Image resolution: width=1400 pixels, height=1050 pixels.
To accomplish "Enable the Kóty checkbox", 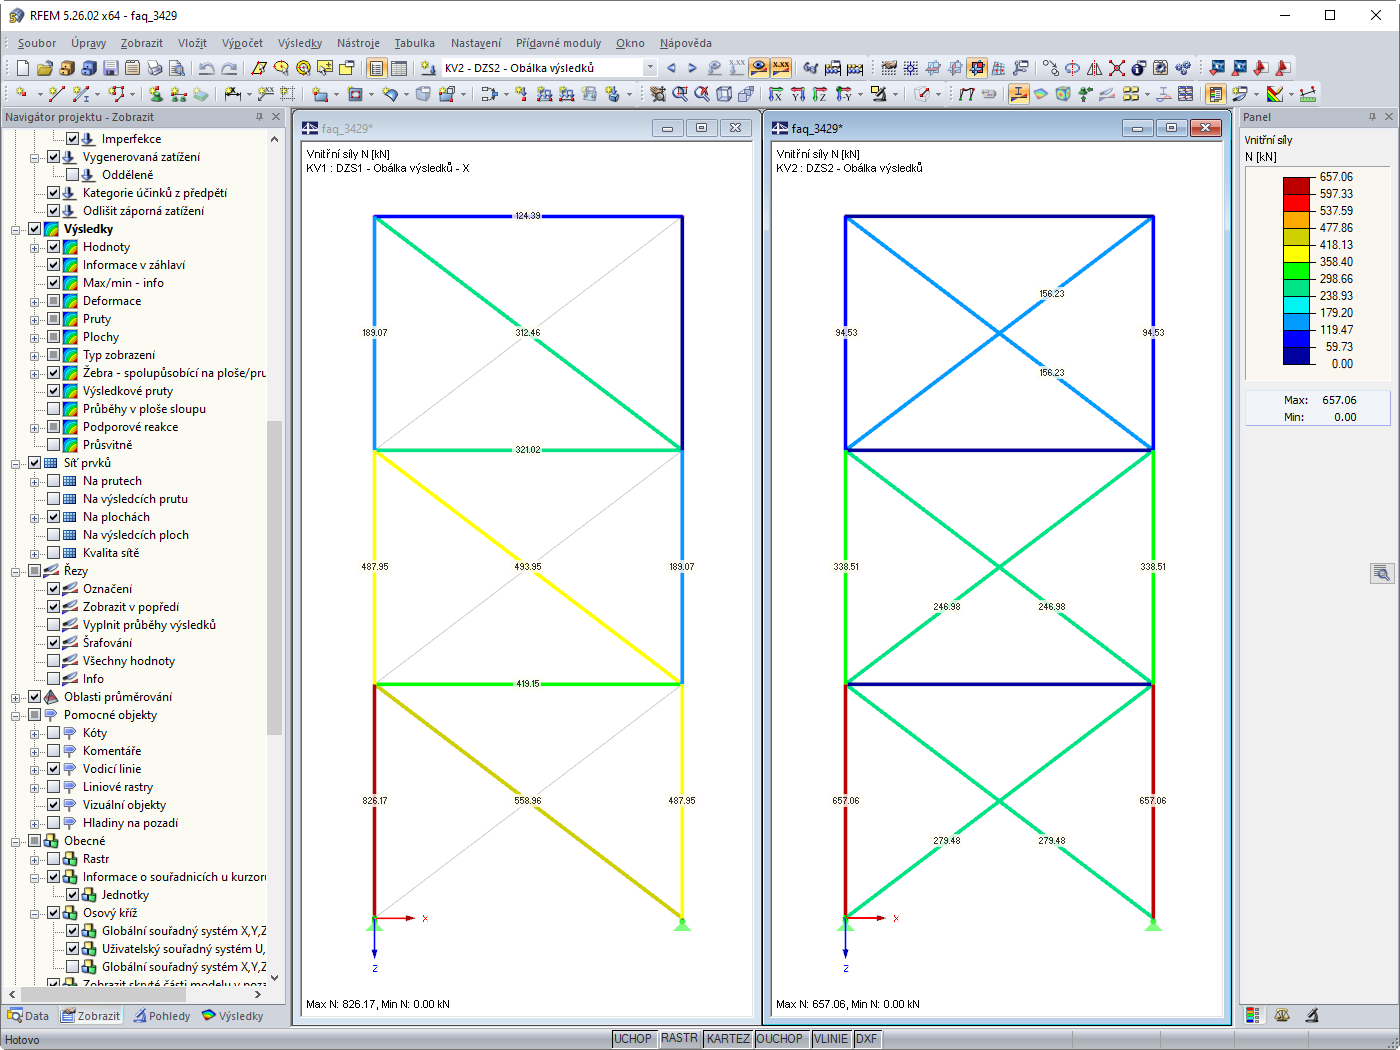I will (54, 733).
